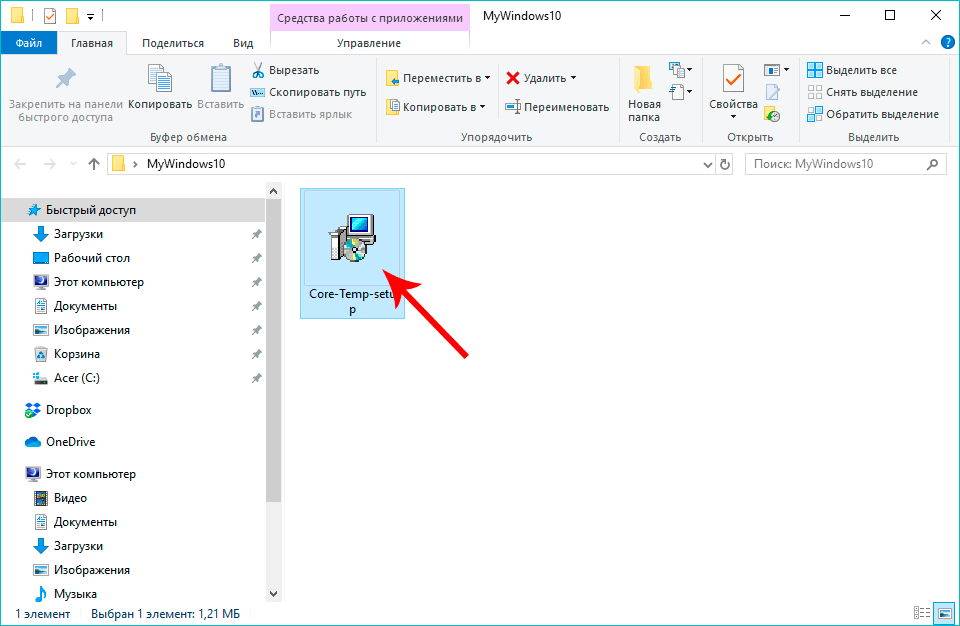
Task: Open the New item dropdown icon
Action: pyautogui.click(x=681, y=70)
